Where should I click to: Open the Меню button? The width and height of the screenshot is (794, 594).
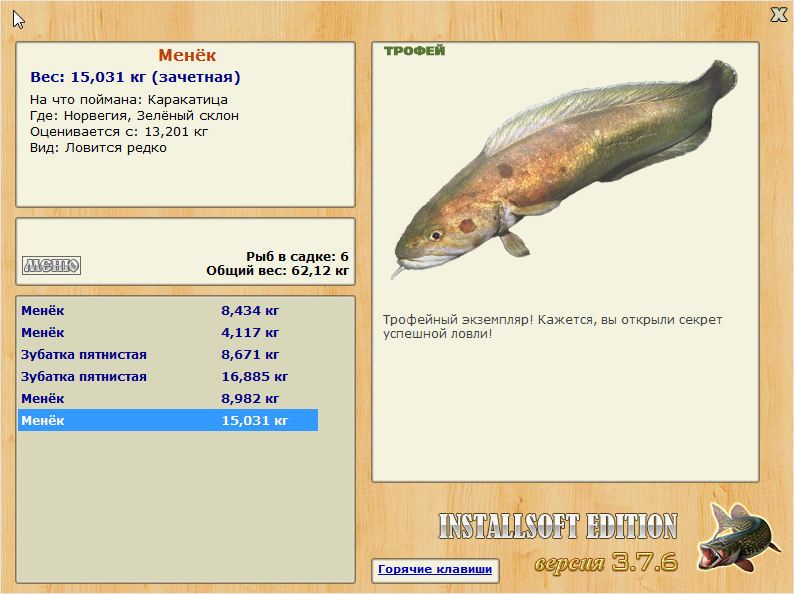[x=51, y=265]
